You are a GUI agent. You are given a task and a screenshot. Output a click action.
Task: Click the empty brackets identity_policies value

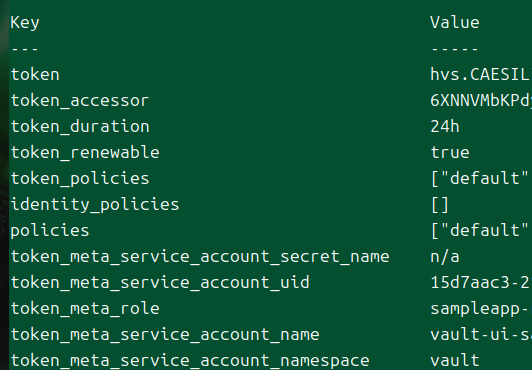(x=440, y=205)
